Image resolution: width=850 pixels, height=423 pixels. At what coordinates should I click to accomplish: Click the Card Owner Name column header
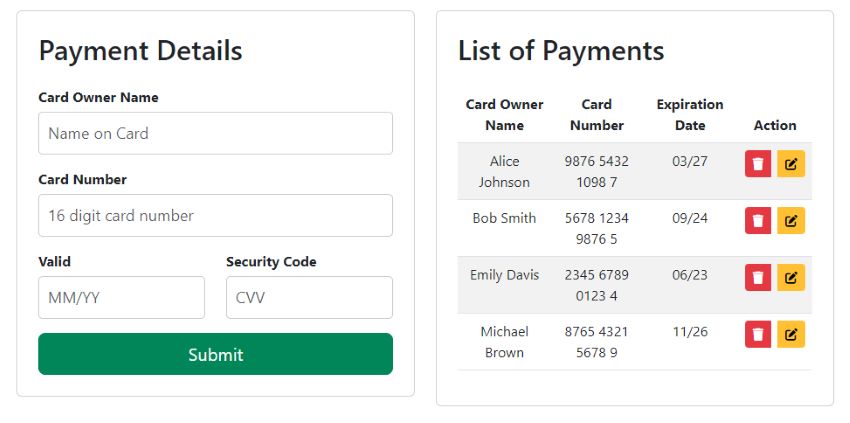(x=505, y=115)
